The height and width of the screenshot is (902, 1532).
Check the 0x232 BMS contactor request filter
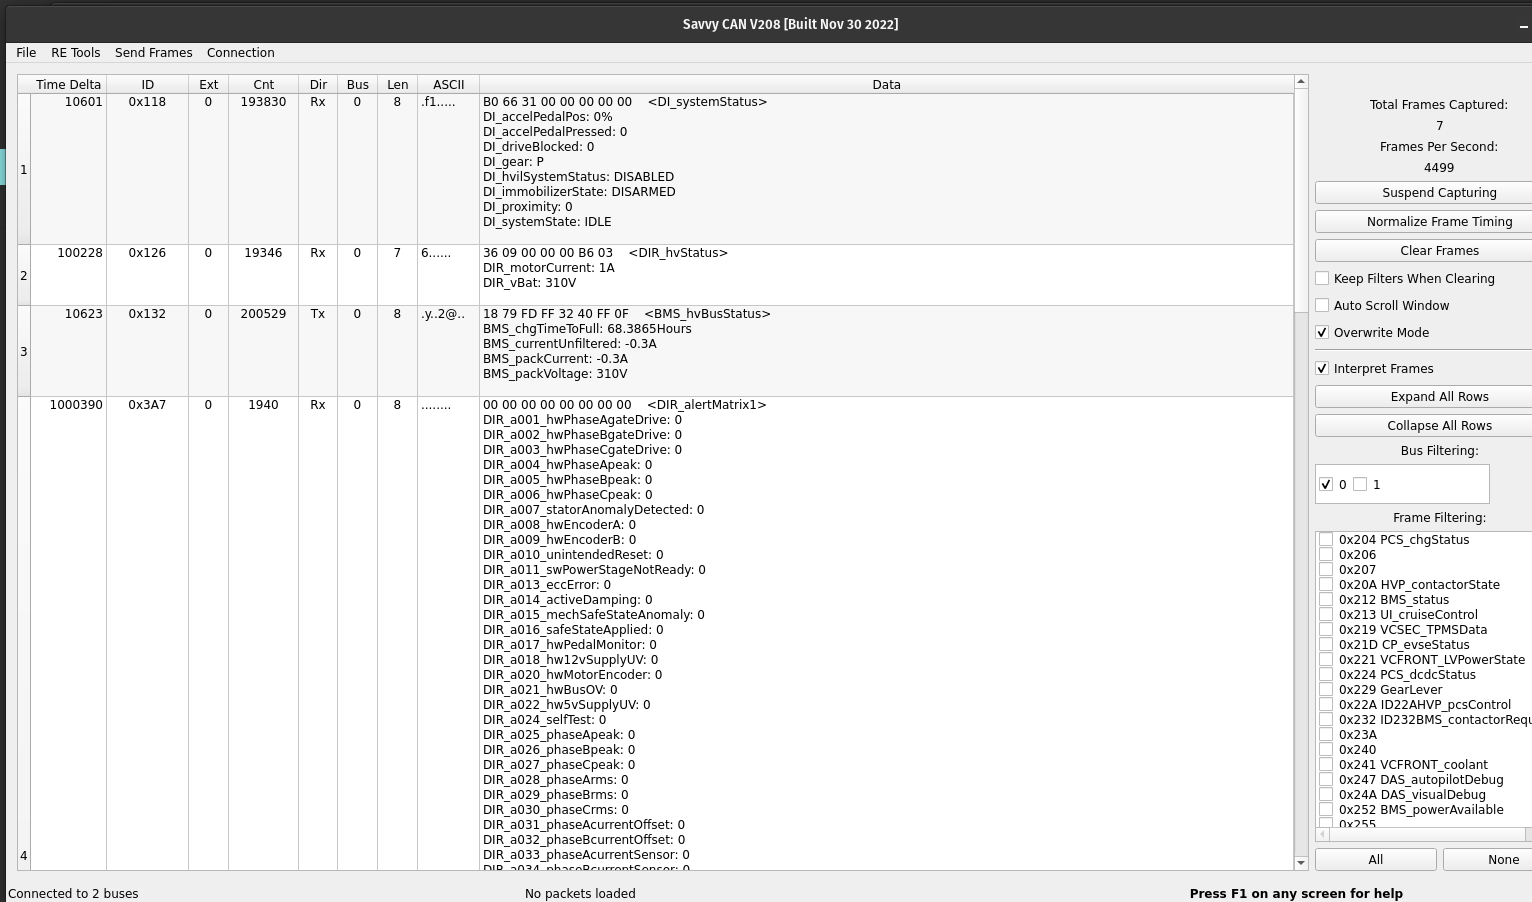pos(1326,720)
